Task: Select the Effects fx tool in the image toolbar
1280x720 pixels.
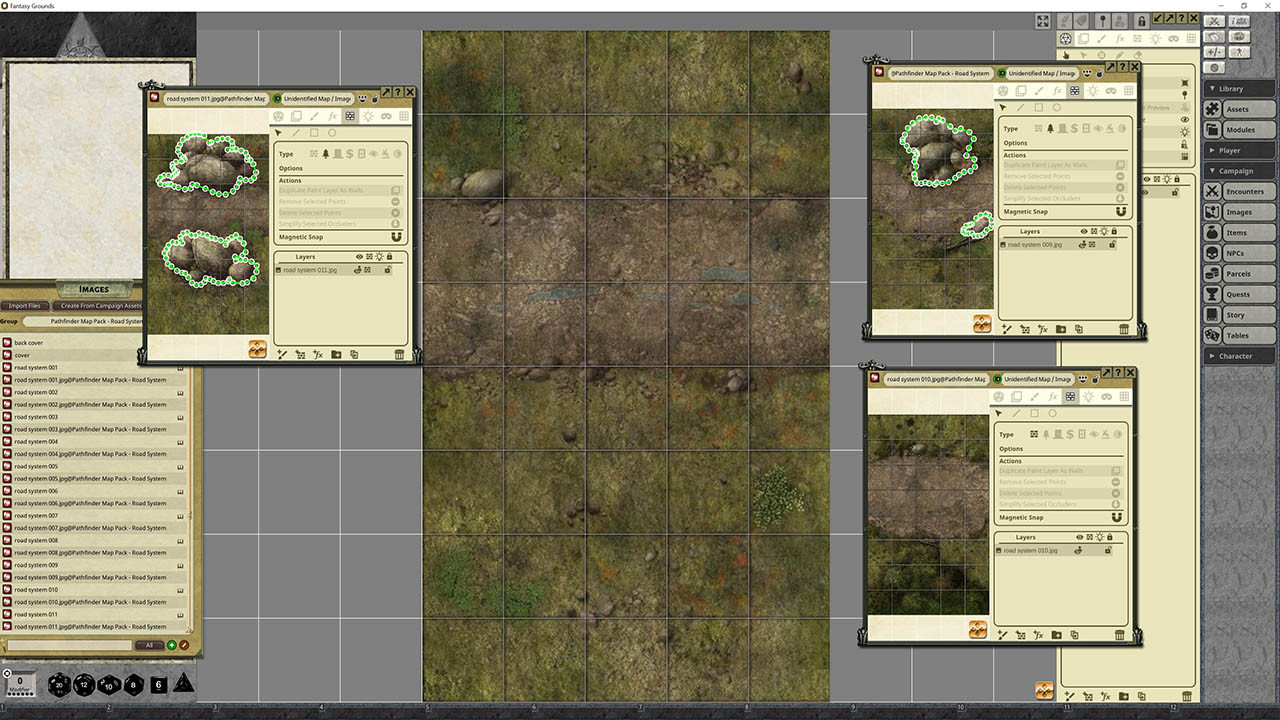Action: coord(331,116)
